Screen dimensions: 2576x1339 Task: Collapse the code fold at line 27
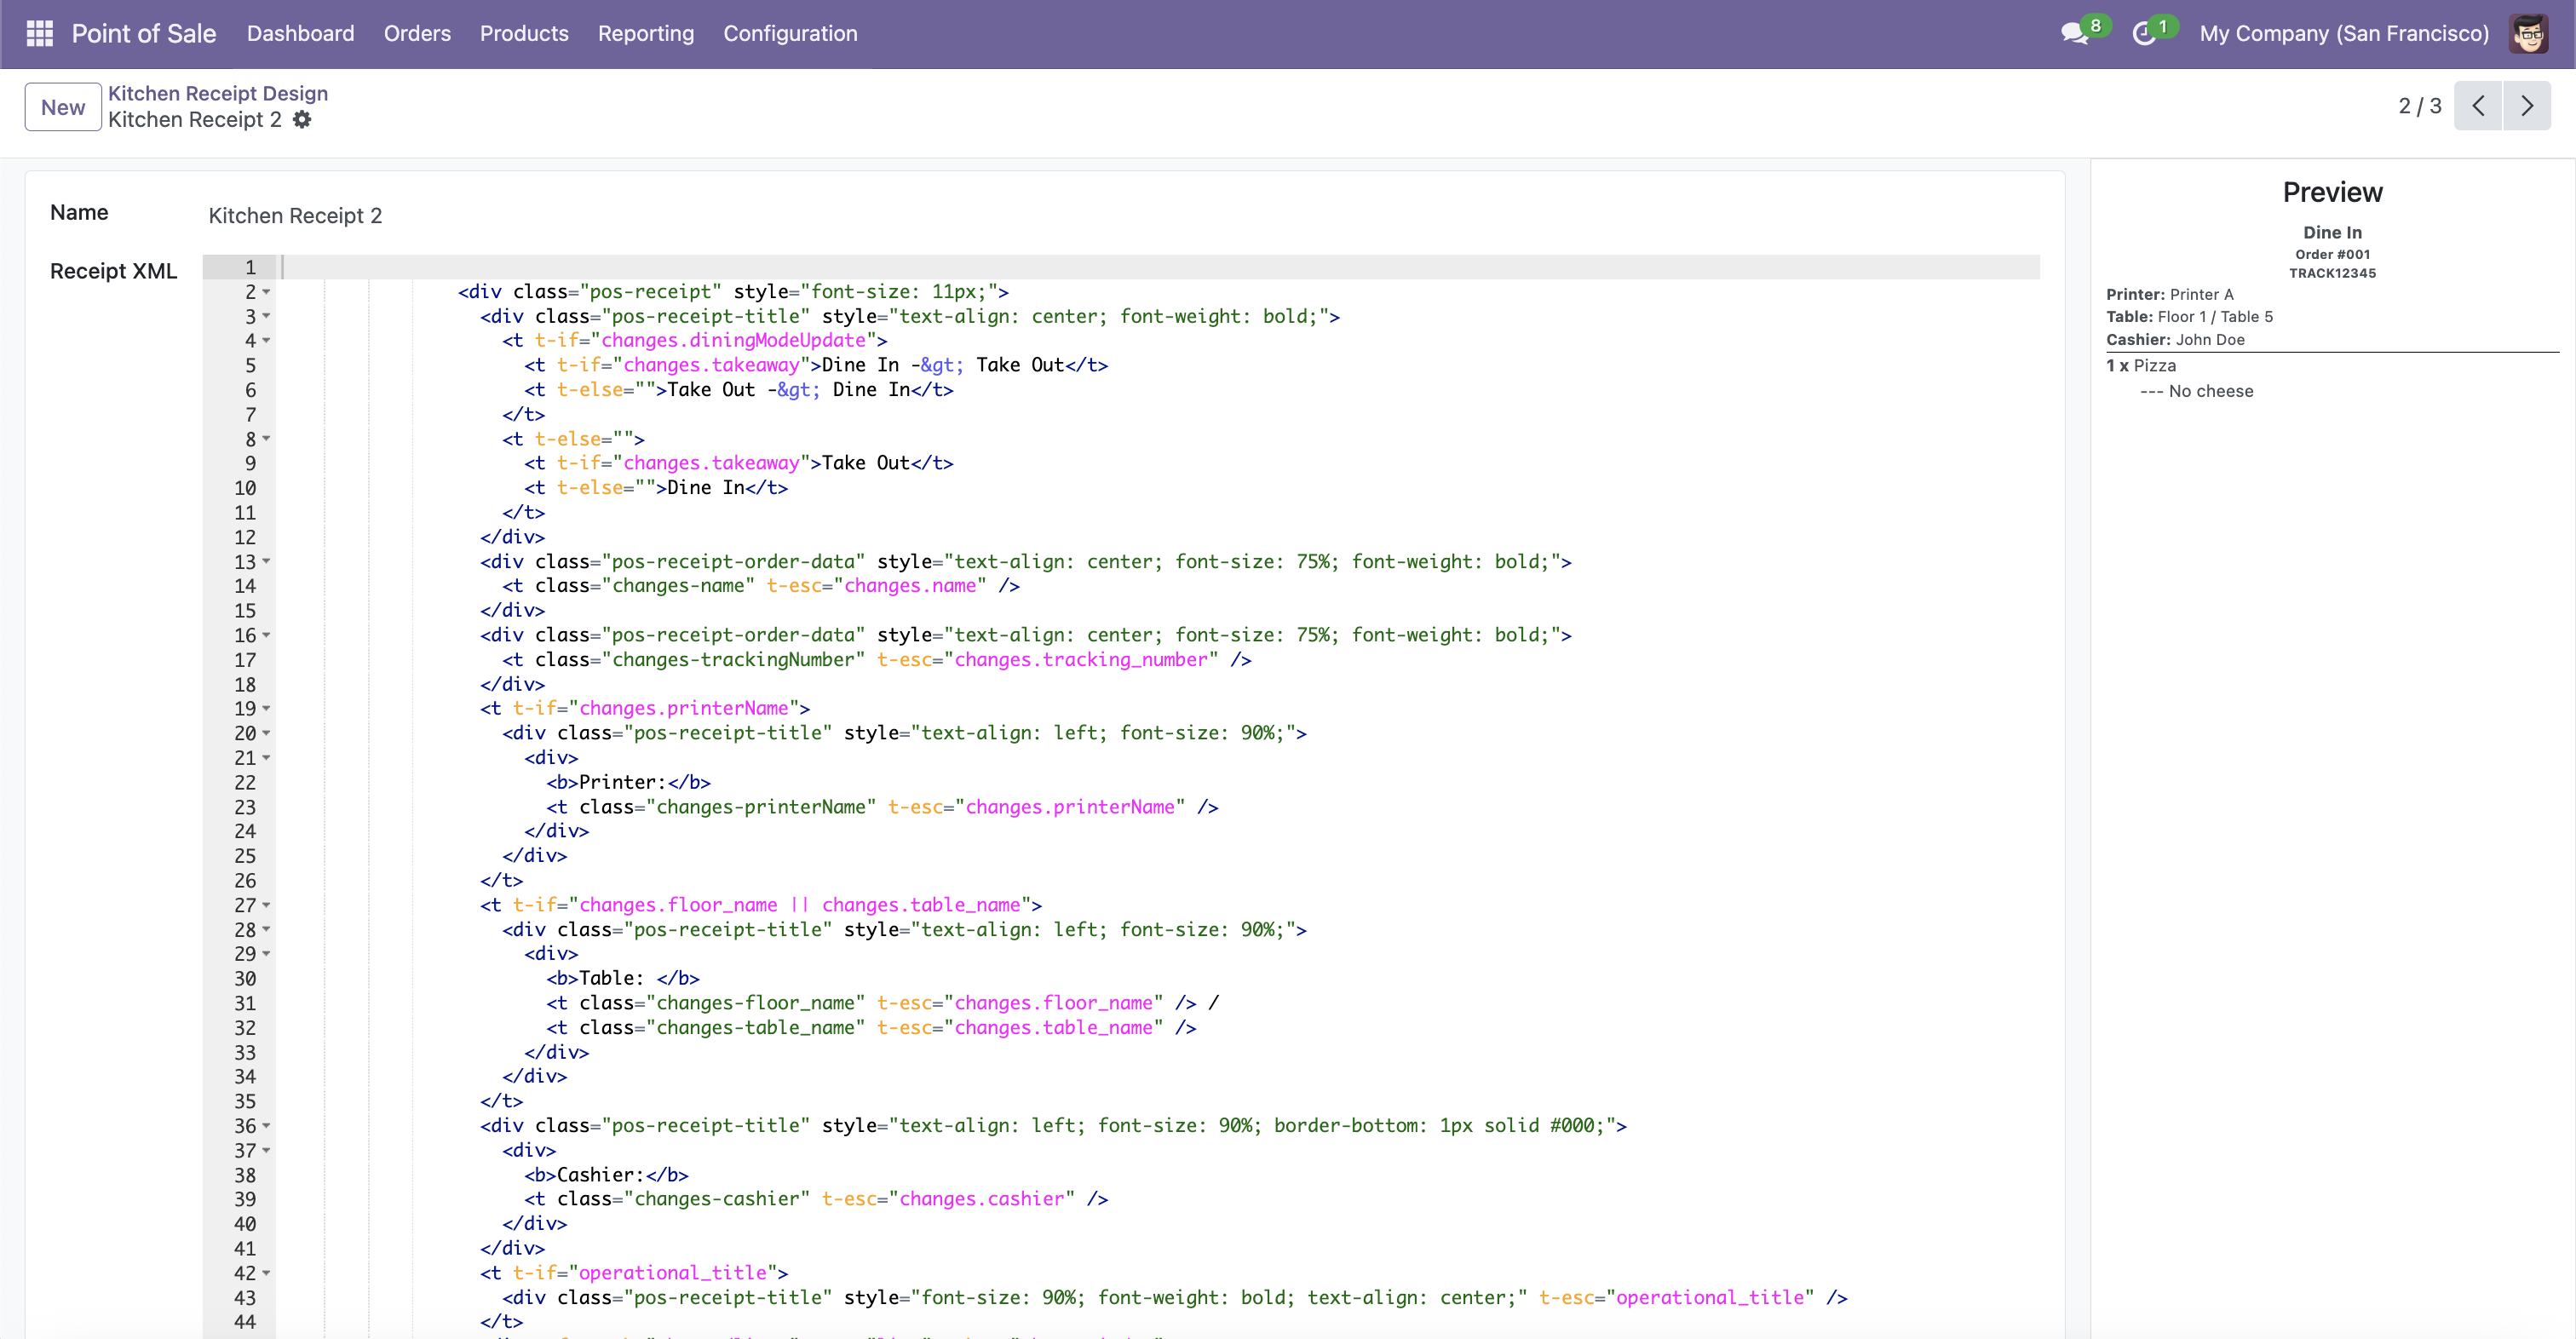pyautogui.click(x=267, y=905)
